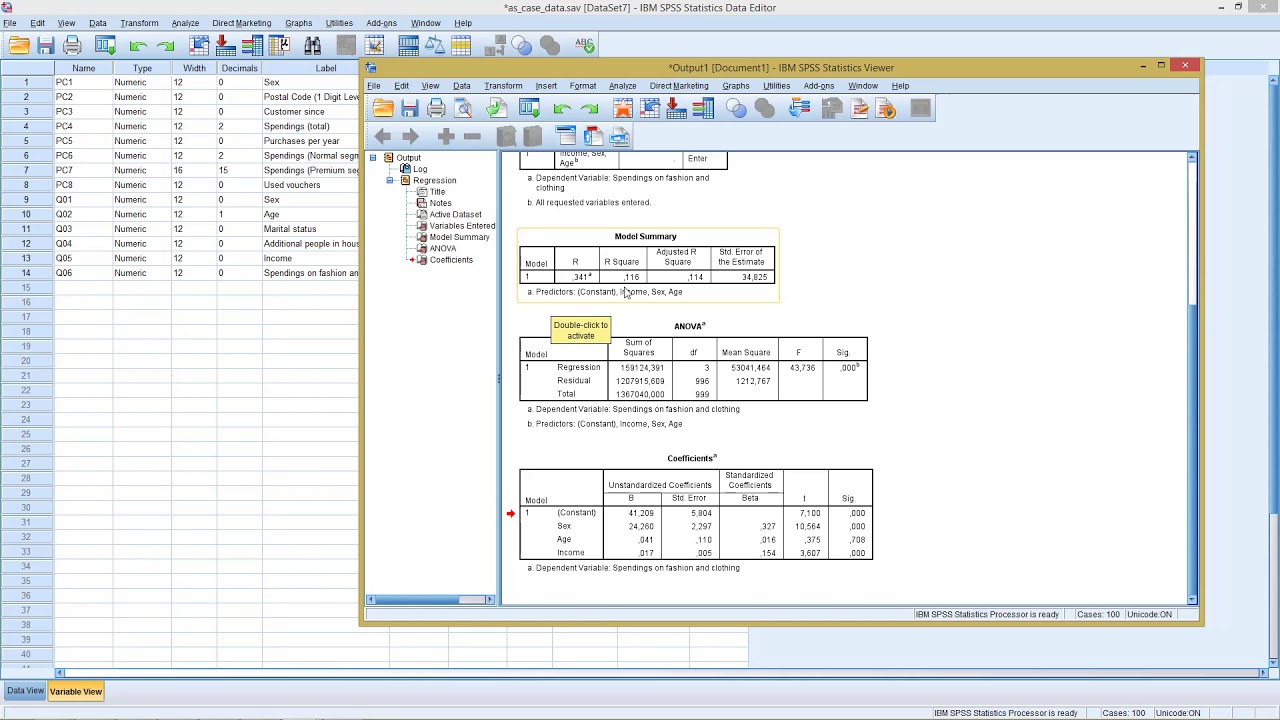Select Log in the output outline
The height and width of the screenshot is (720, 1280).
click(x=420, y=169)
